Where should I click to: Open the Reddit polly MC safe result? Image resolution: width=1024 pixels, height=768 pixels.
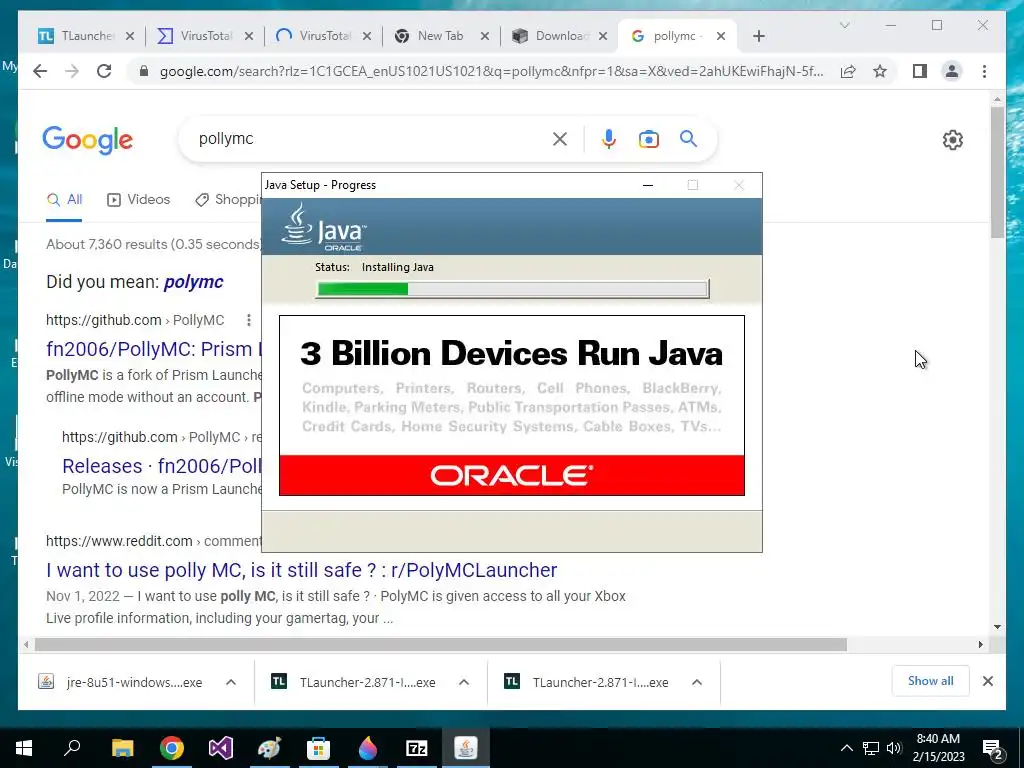pyautogui.click(x=301, y=570)
